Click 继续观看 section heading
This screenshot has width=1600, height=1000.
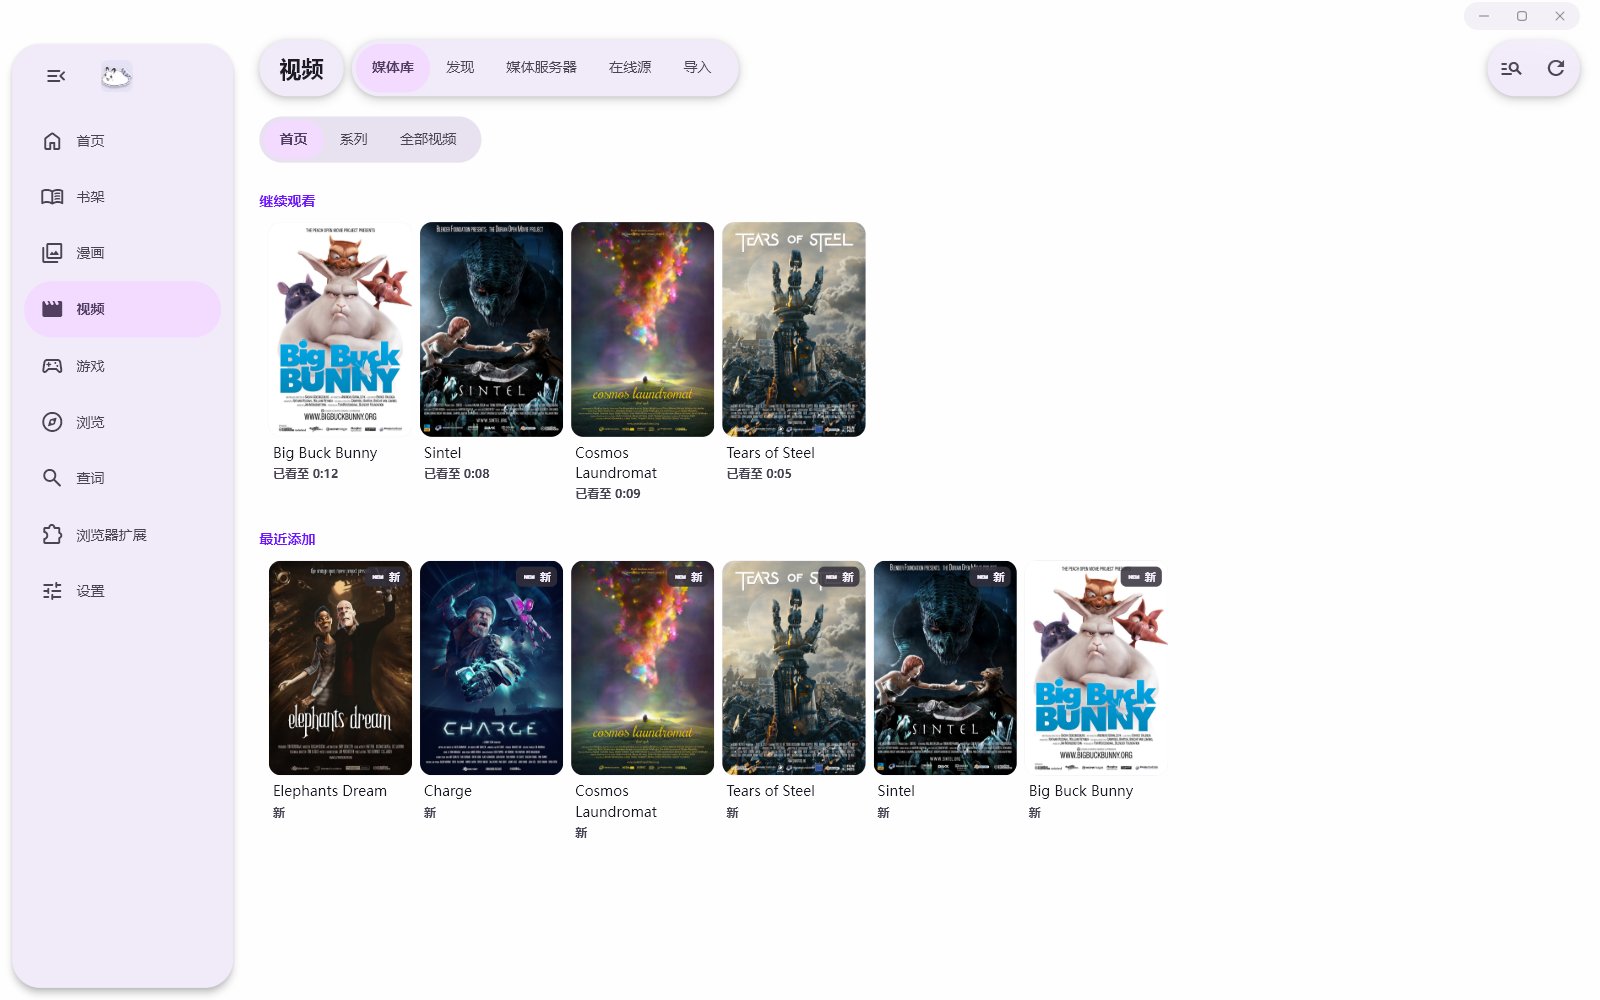pos(287,201)
